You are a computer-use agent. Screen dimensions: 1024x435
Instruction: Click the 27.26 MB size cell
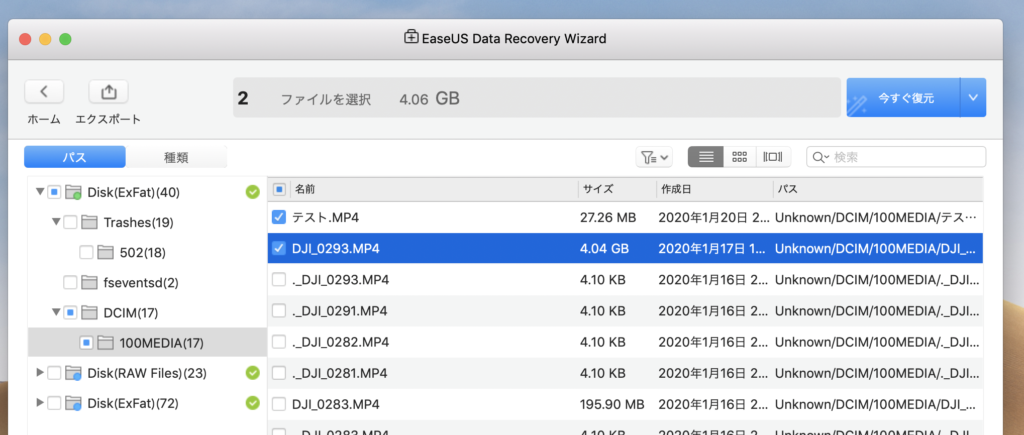(608, 217)
